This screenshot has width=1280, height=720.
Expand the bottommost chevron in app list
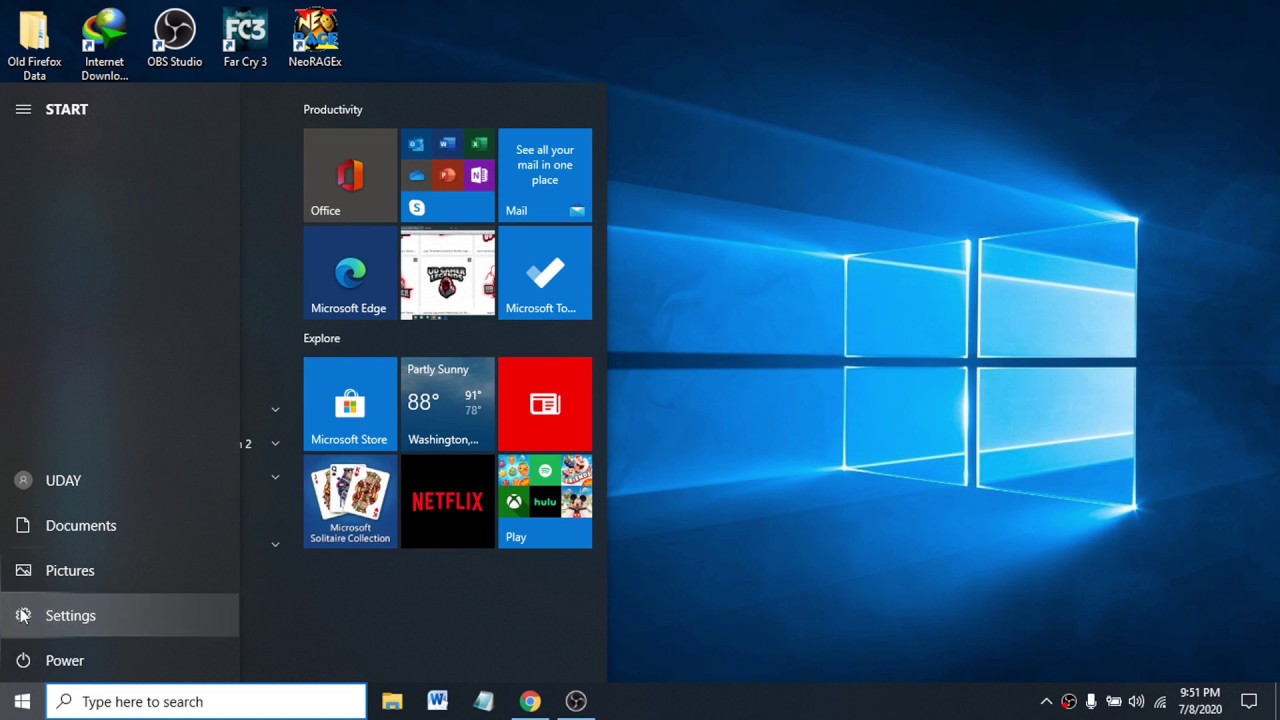point(275,545)
